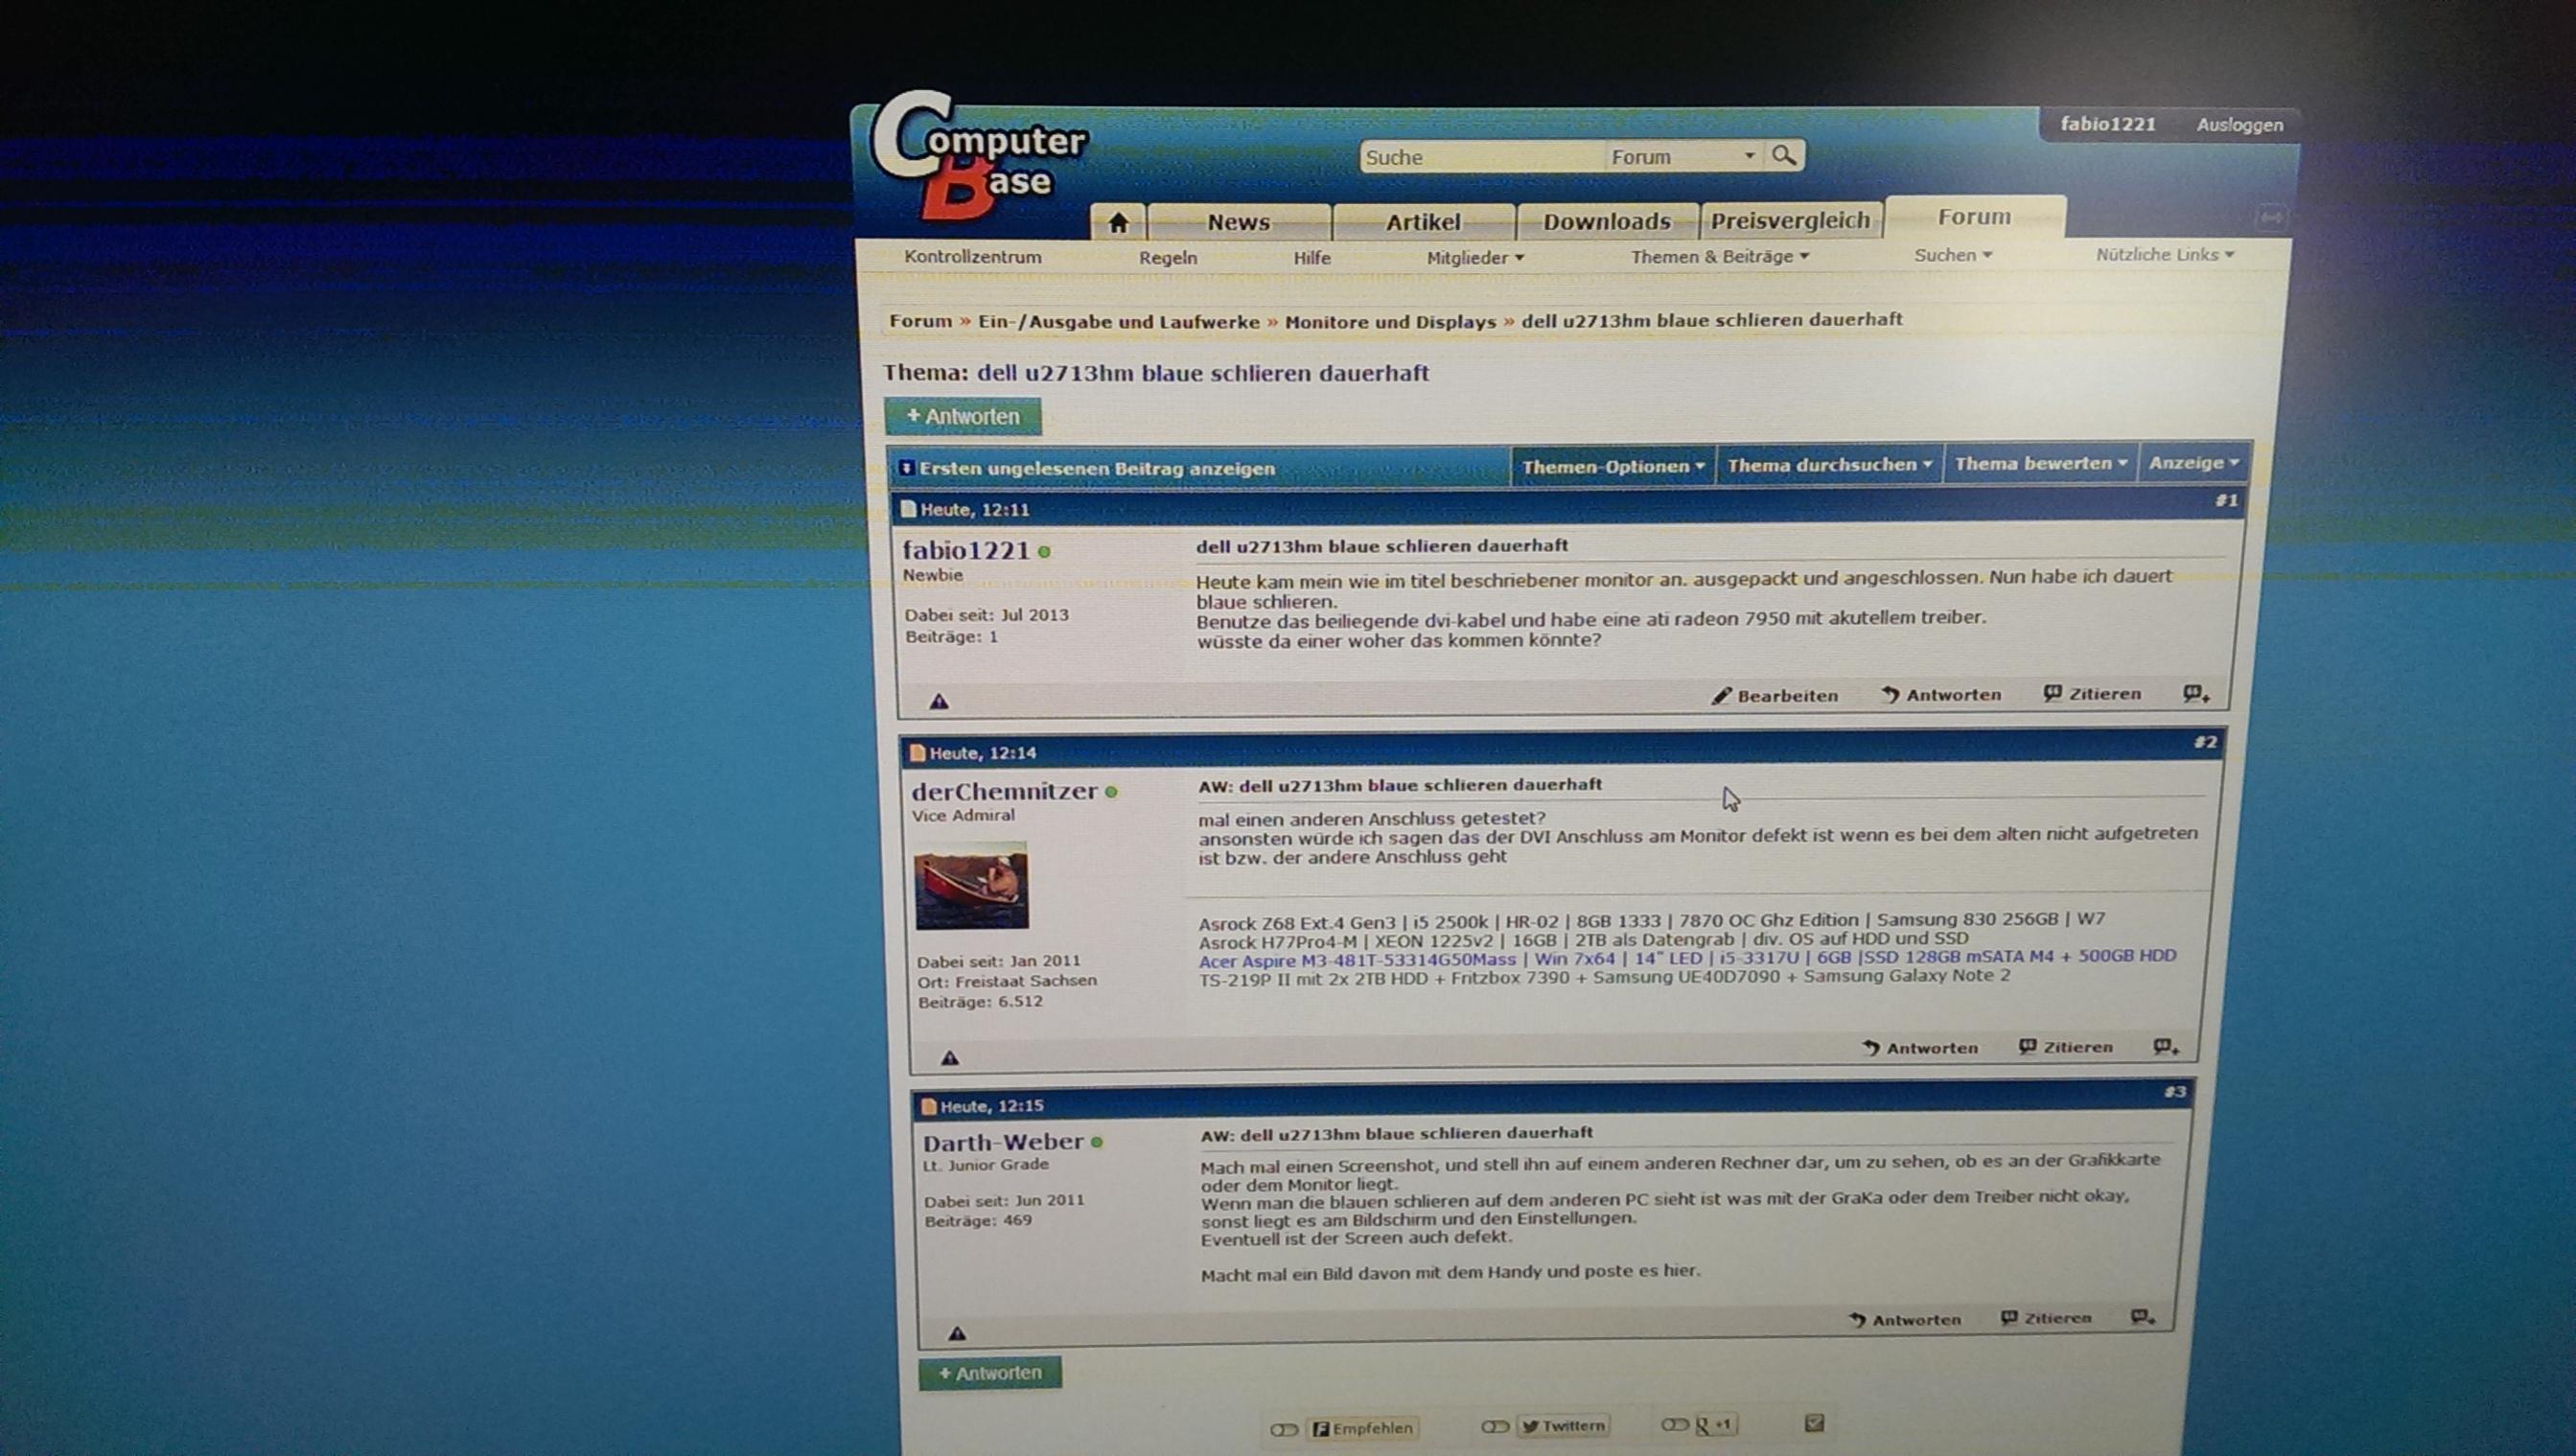This screenshot has width=2576, height=1456.
Task: Open the settings checkbox icon beside Google +1
Action: point(1814,1423)
